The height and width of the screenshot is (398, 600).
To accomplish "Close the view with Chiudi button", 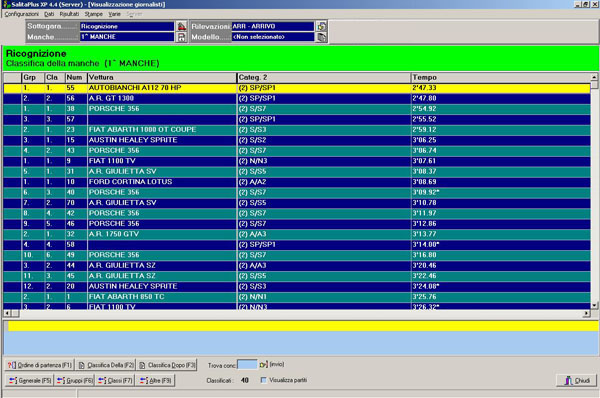I will (577, 380).
